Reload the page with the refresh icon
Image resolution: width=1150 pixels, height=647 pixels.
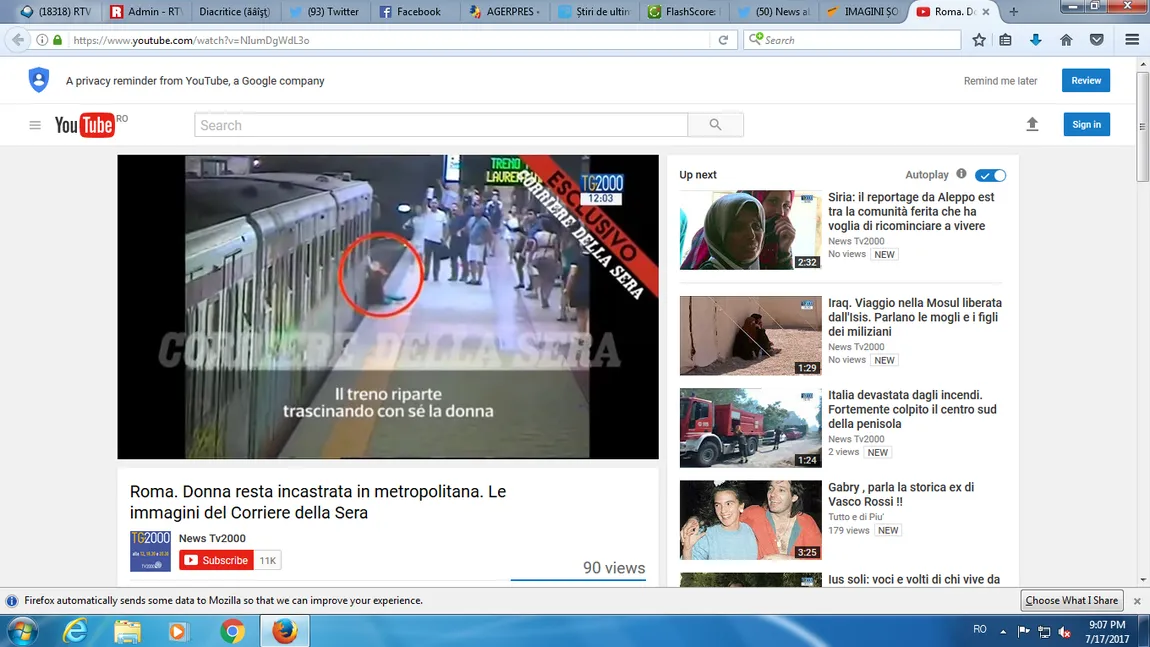[x=723, y=40]
